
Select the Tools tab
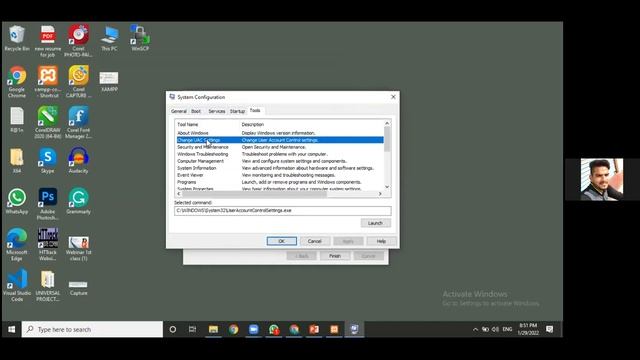[x=255, y=111]
